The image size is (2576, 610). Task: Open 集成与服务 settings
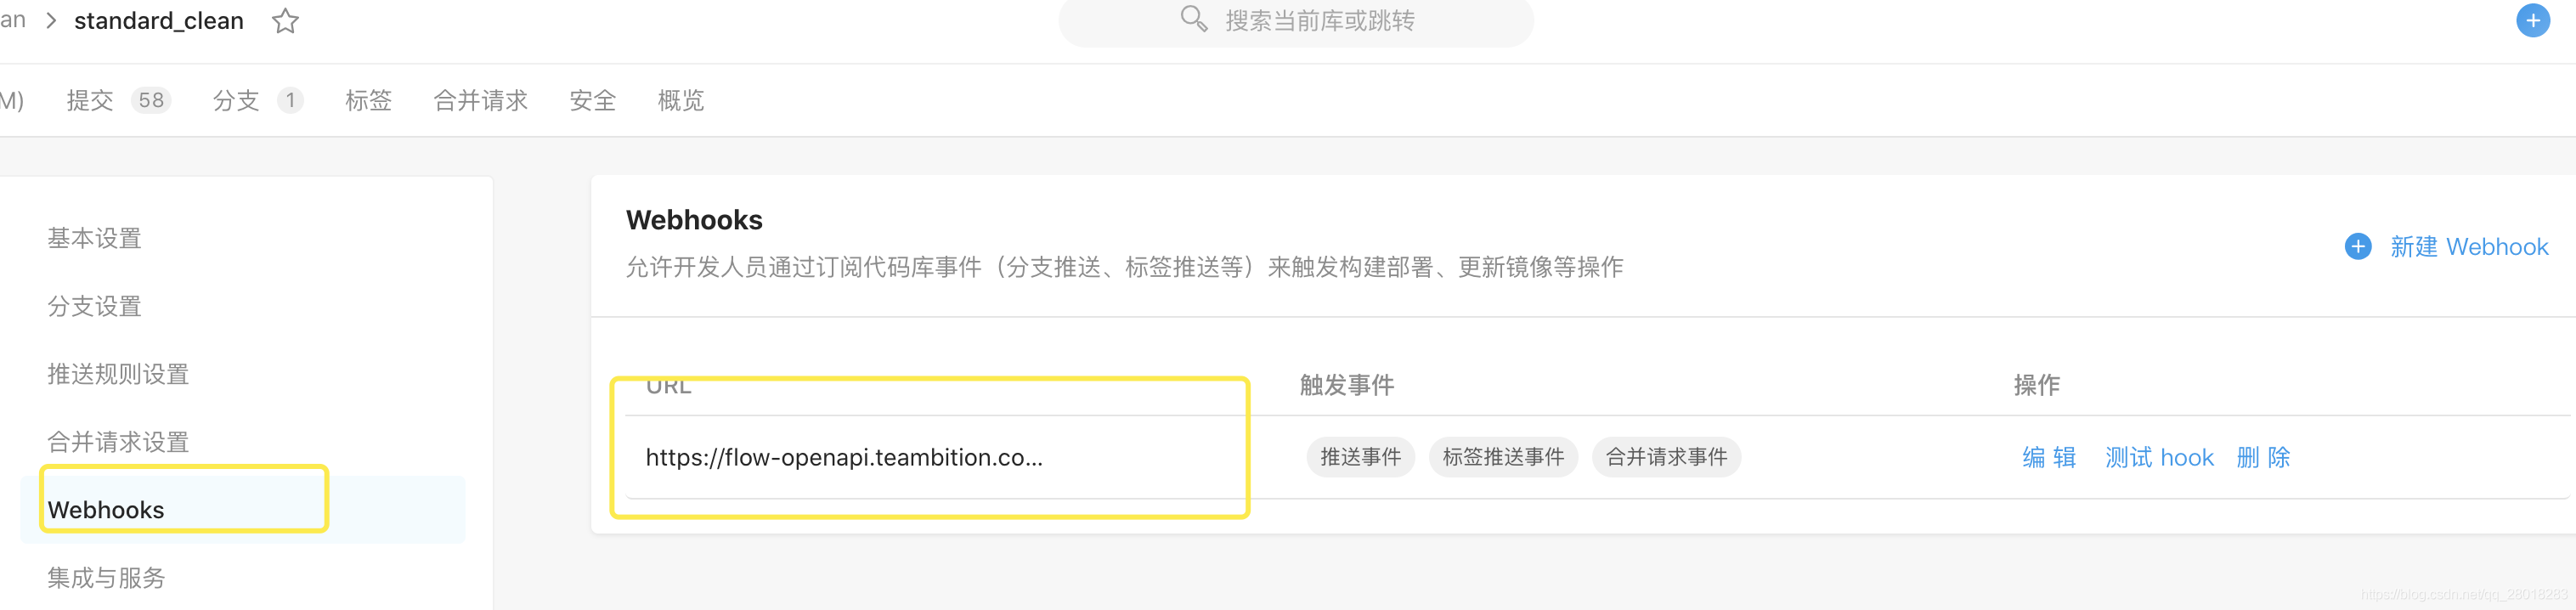106,578
